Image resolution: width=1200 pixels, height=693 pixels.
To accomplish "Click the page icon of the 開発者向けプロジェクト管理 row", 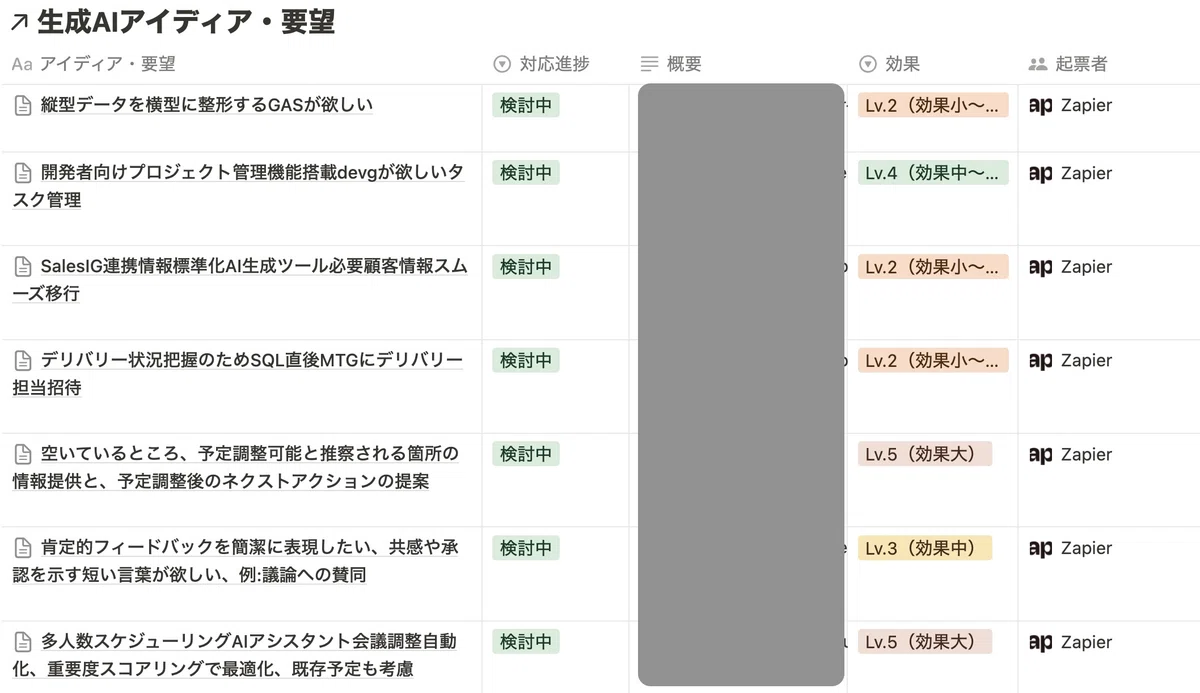I will 22,172.
